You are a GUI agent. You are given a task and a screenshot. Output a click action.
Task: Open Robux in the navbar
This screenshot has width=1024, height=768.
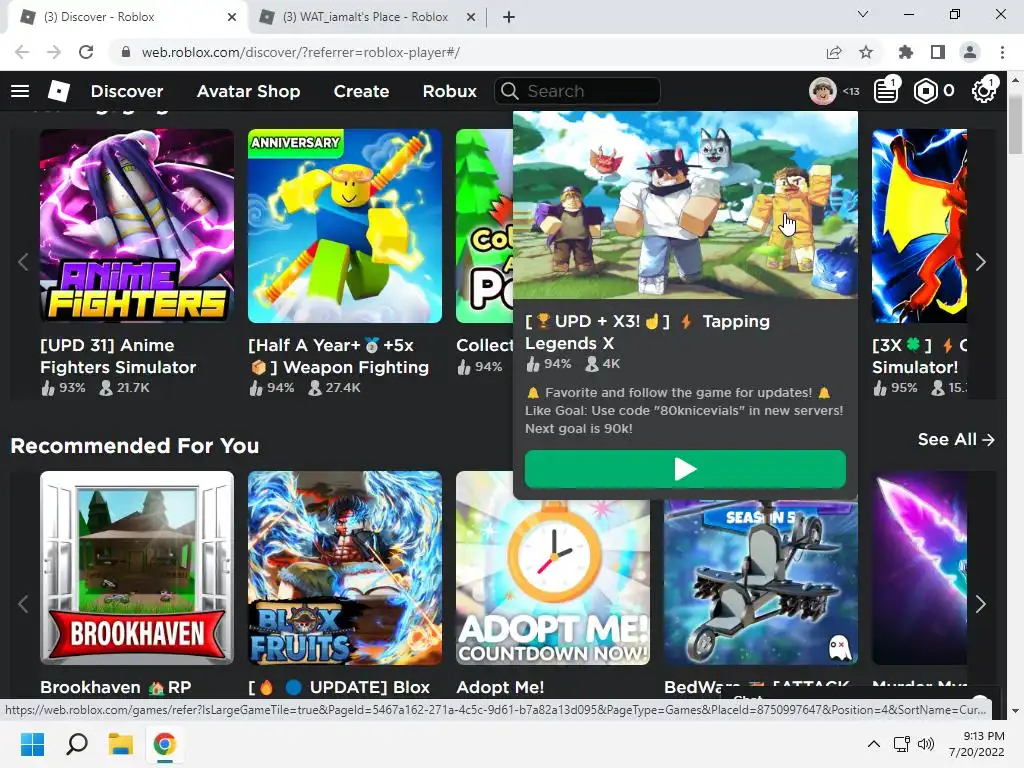[449, 91]
